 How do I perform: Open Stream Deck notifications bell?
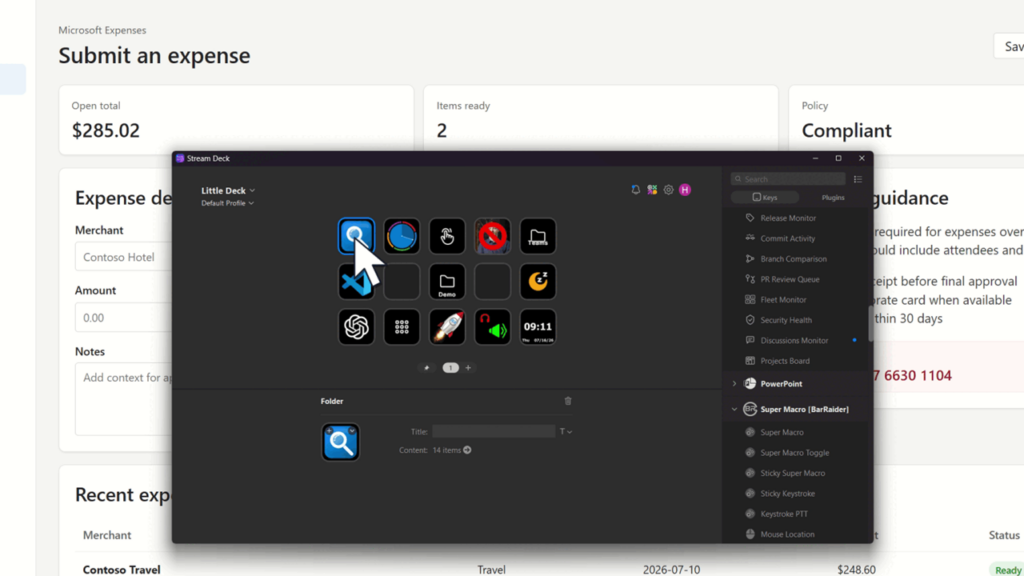(635, 189)
